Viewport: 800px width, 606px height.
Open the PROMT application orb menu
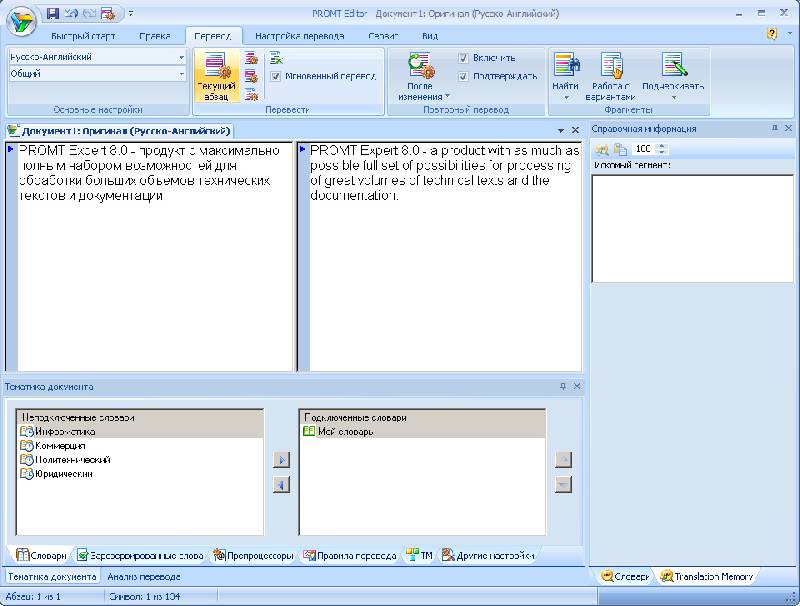(21, 21)
